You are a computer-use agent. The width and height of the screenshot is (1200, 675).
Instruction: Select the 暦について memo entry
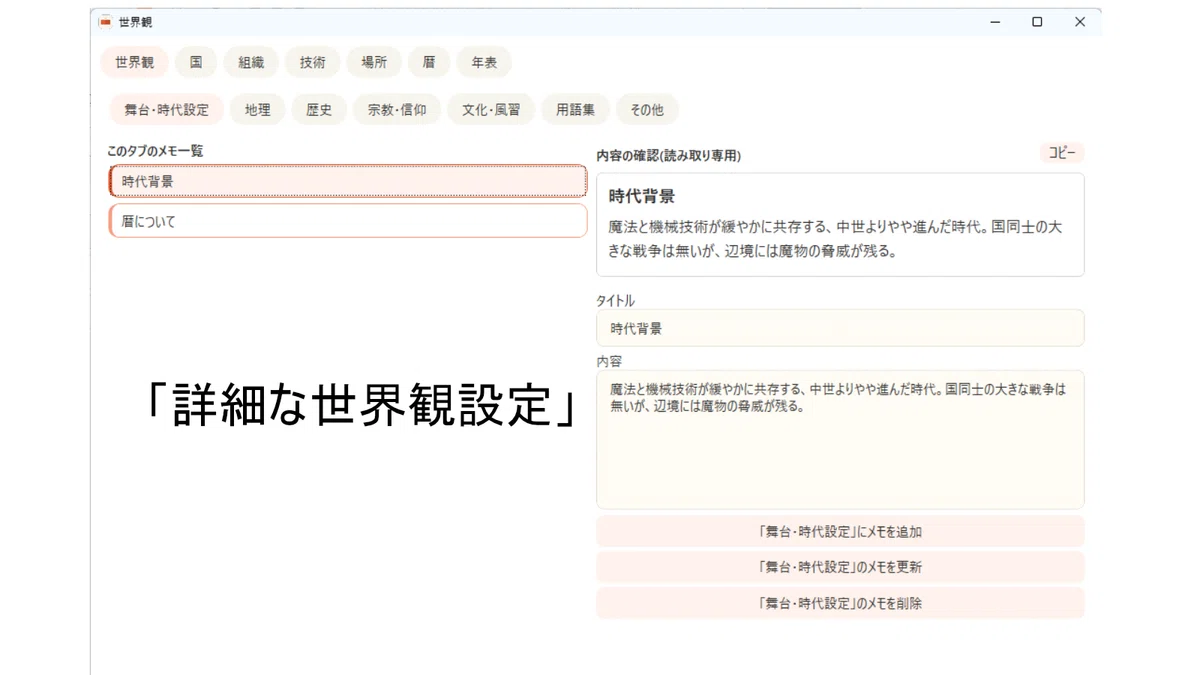tap(348, 221)
